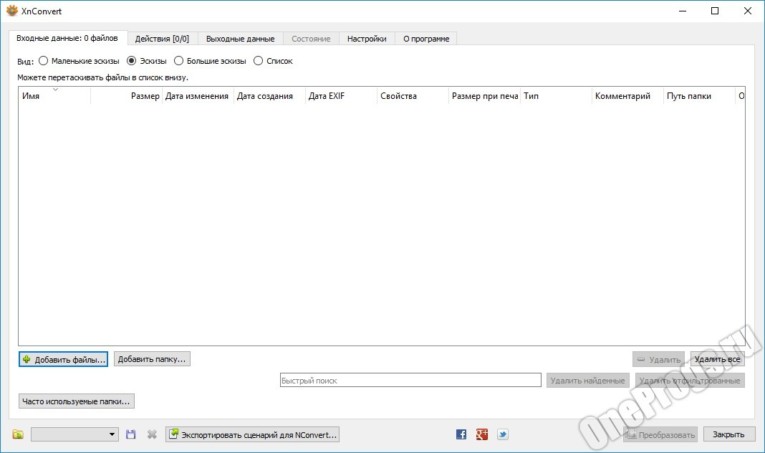Sort by the Путь папки column header
The image size is (765, 453).
coord(699,96)
